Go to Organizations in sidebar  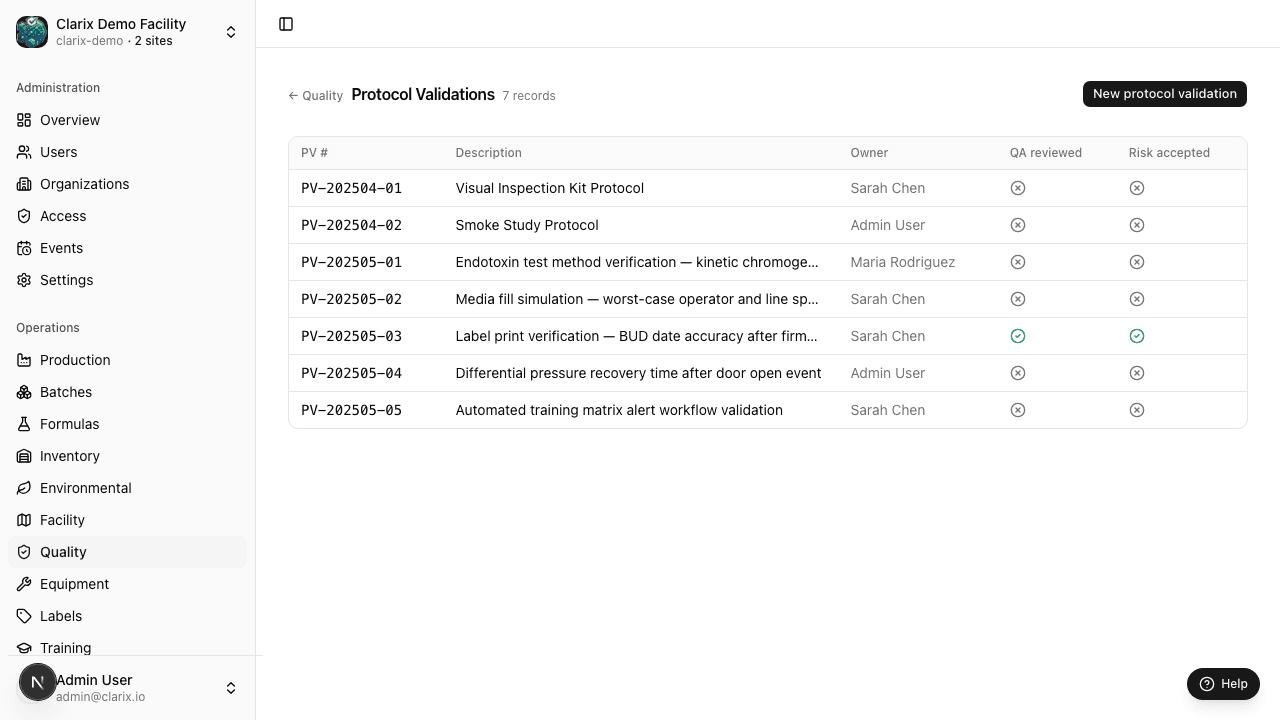click(127, 184)
